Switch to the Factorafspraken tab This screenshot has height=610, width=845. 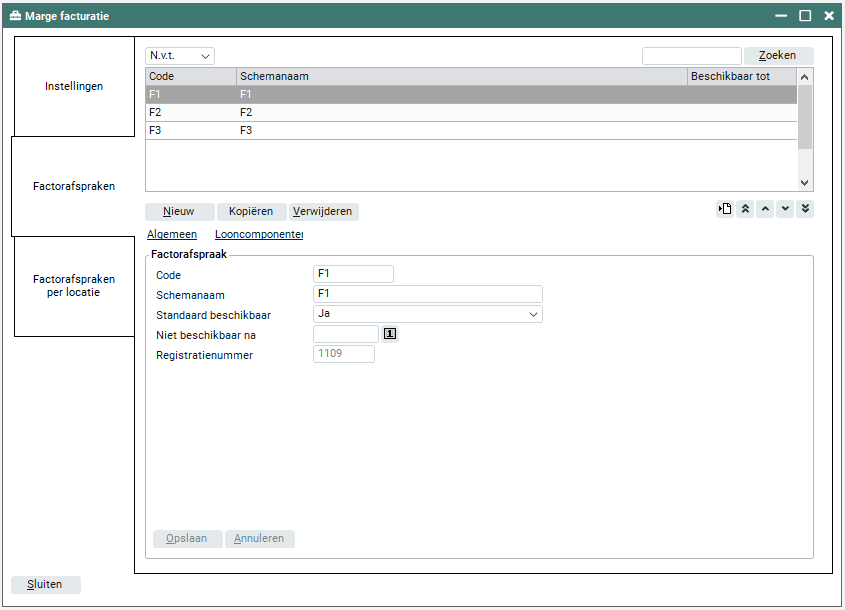[x=74, y=186]
